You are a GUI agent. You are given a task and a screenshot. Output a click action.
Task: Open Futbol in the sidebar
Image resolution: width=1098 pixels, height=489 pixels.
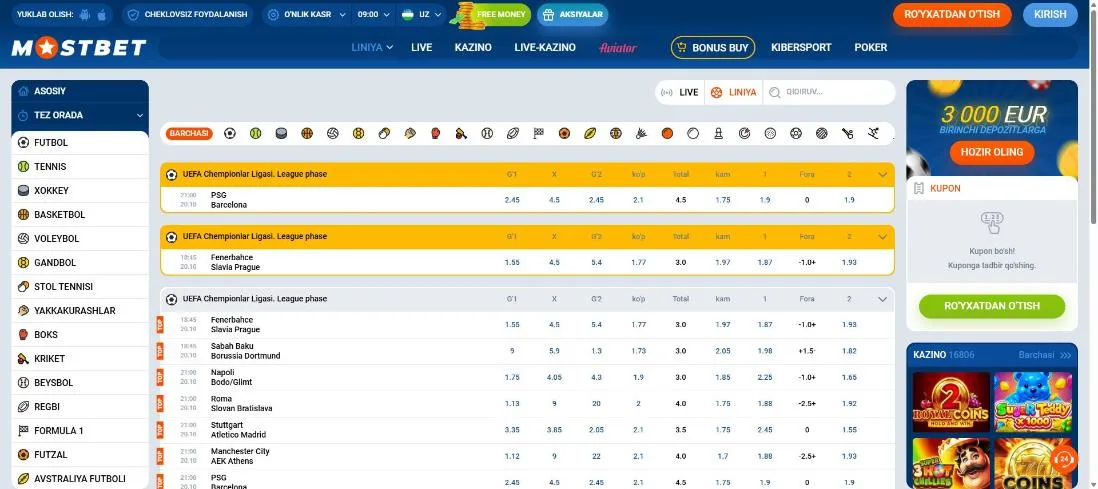click(x=80, y=142)
